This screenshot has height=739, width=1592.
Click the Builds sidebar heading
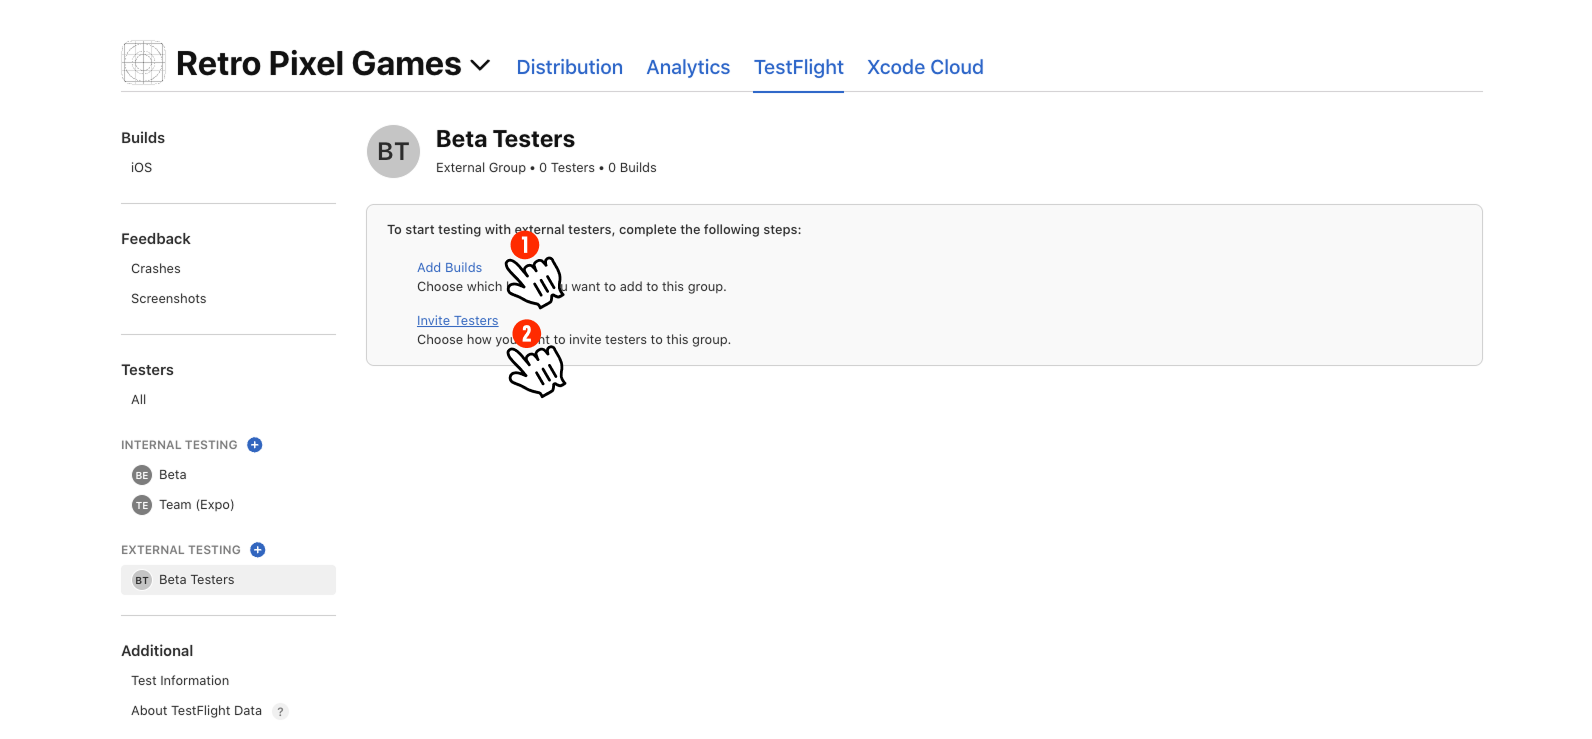click(x=143, y=138)
